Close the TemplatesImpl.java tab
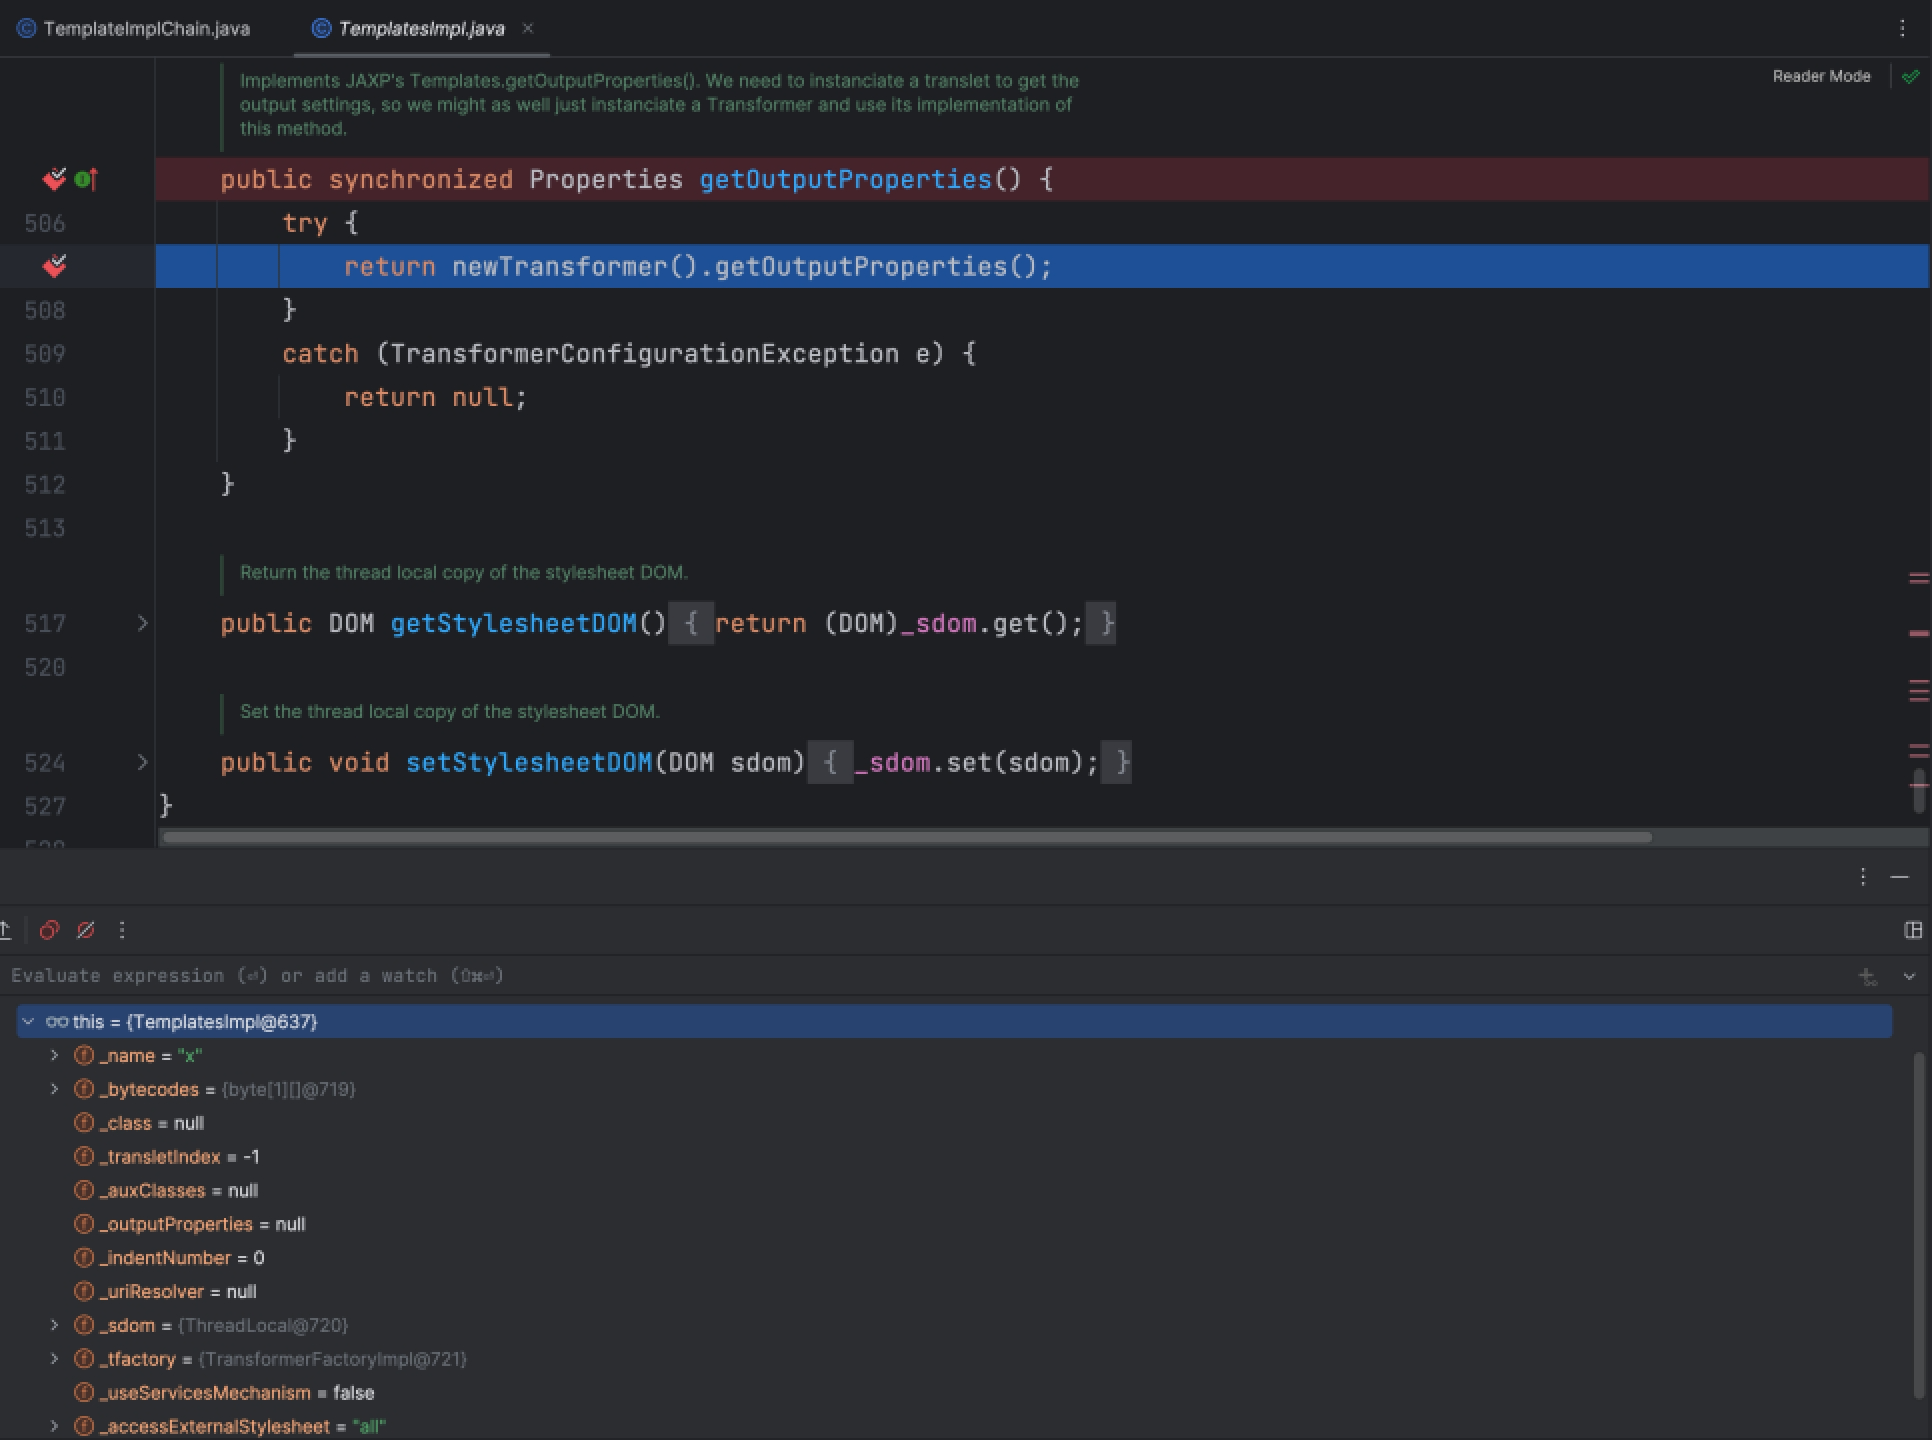Screen dimensions: 1932x1440 (528, 29)
